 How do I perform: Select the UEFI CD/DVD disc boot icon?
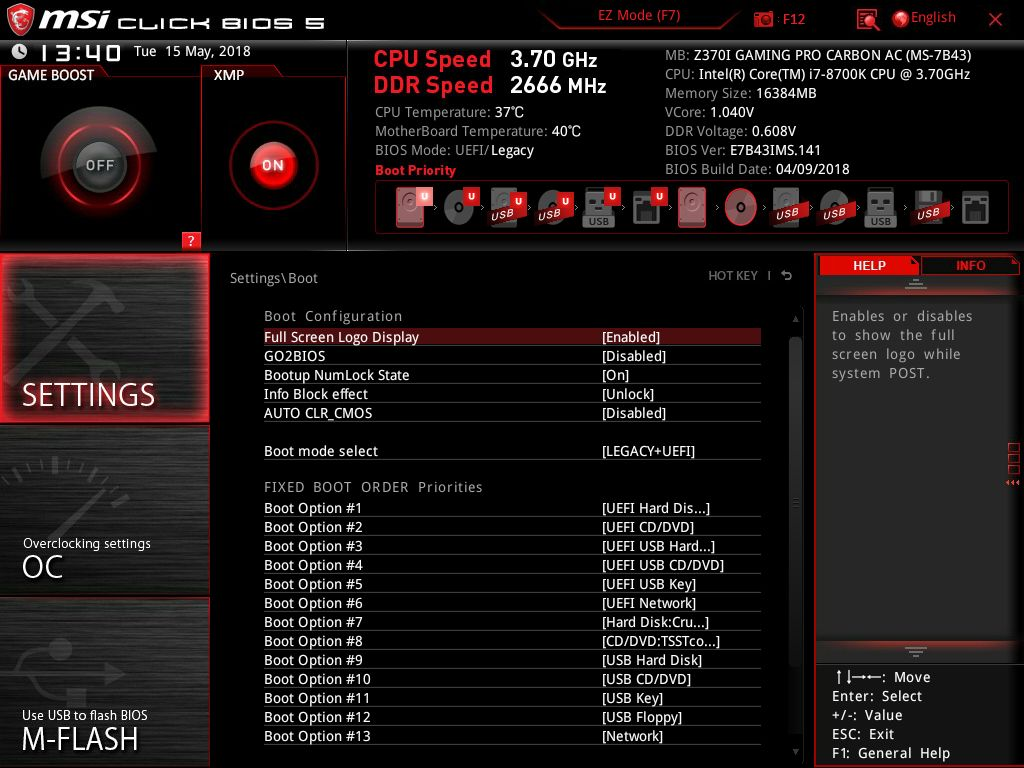pos(460,207)
